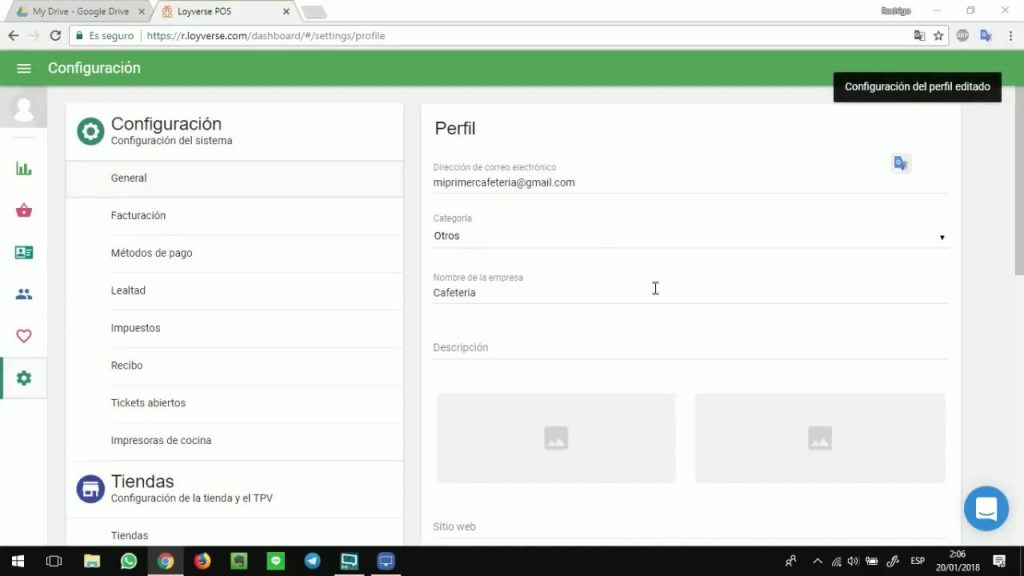Open the hamburger navigation menu

[24, 68]
